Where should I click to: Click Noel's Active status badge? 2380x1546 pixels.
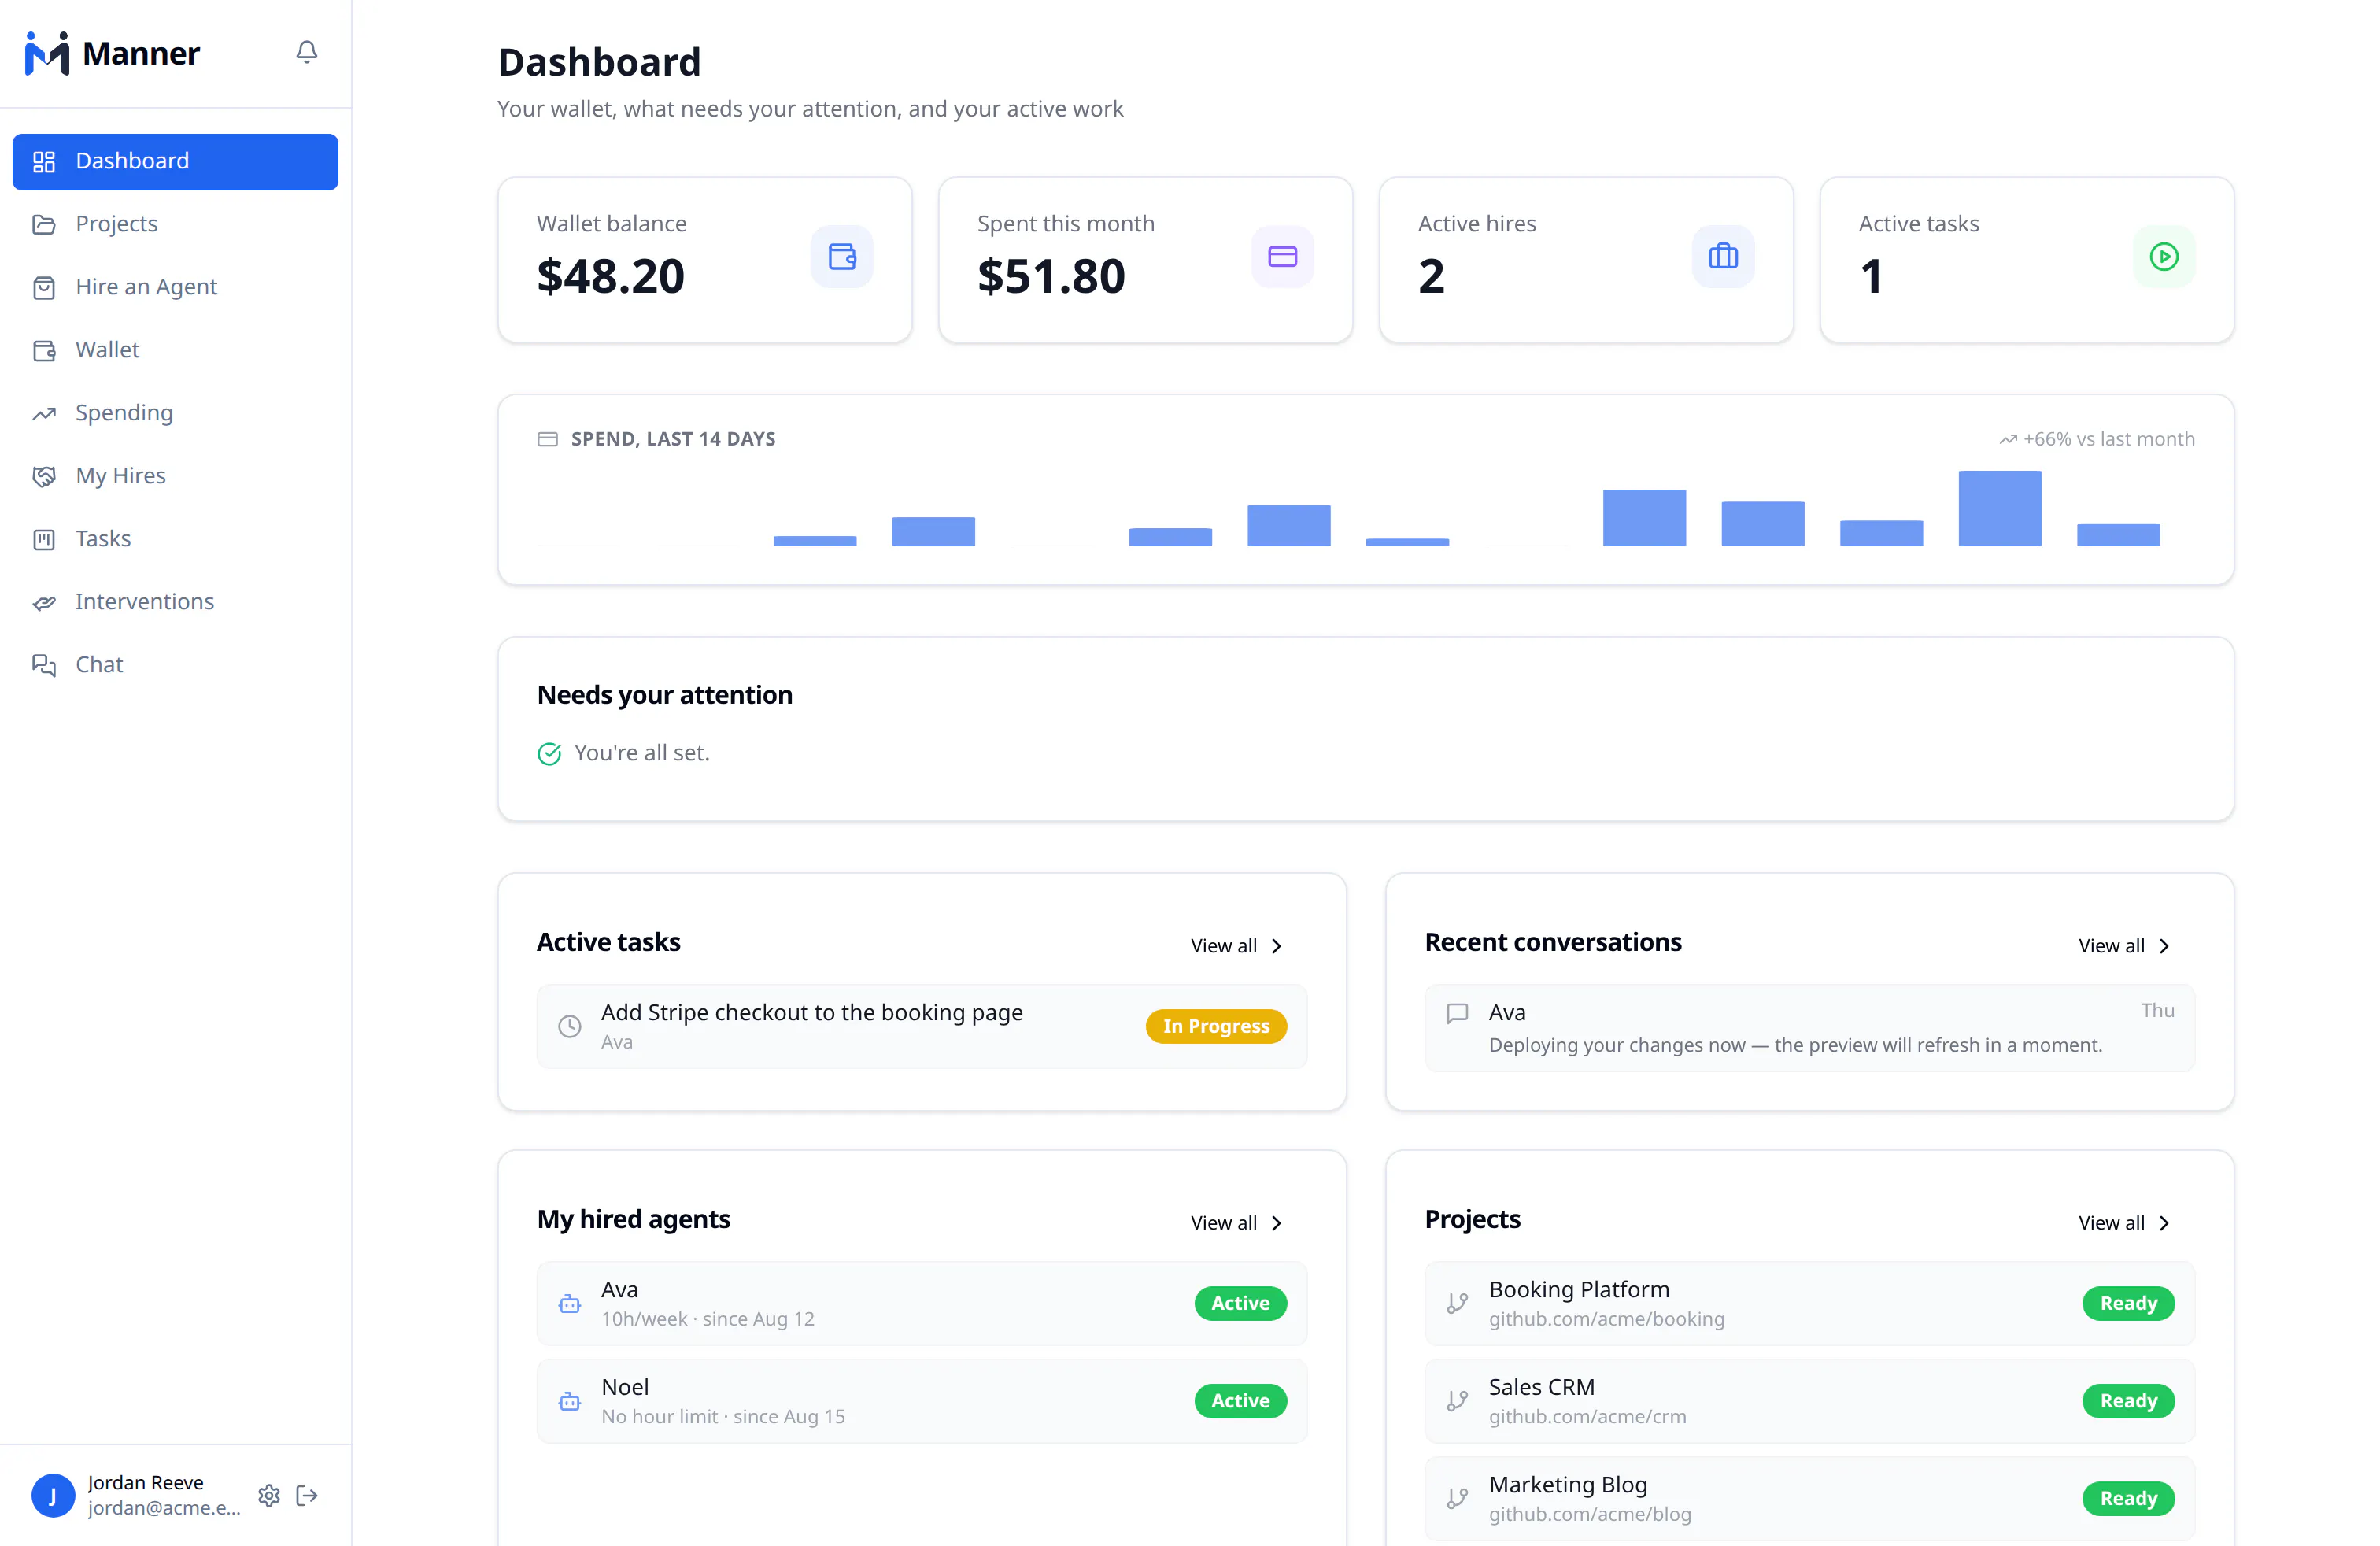click(1240, 1401)
